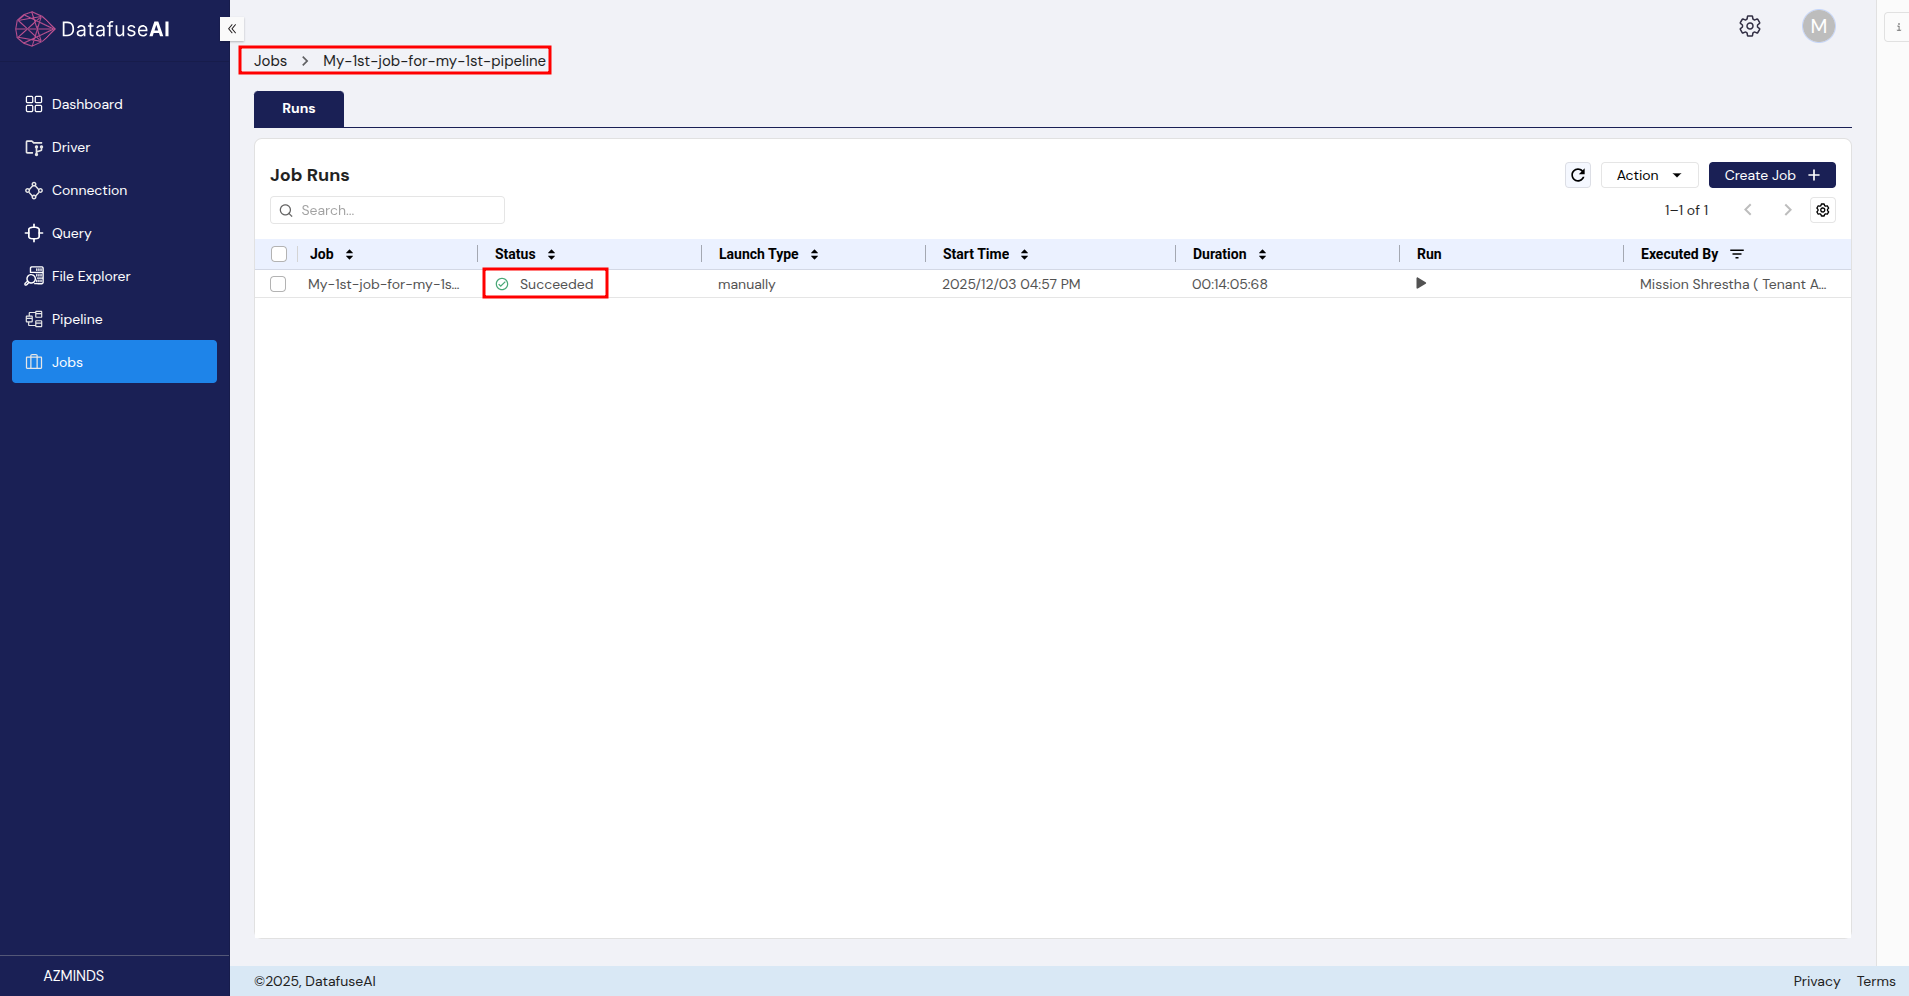Run the job with play icon
Image resolution: width=1909 pixels, height=996 pixels.
1420,284
